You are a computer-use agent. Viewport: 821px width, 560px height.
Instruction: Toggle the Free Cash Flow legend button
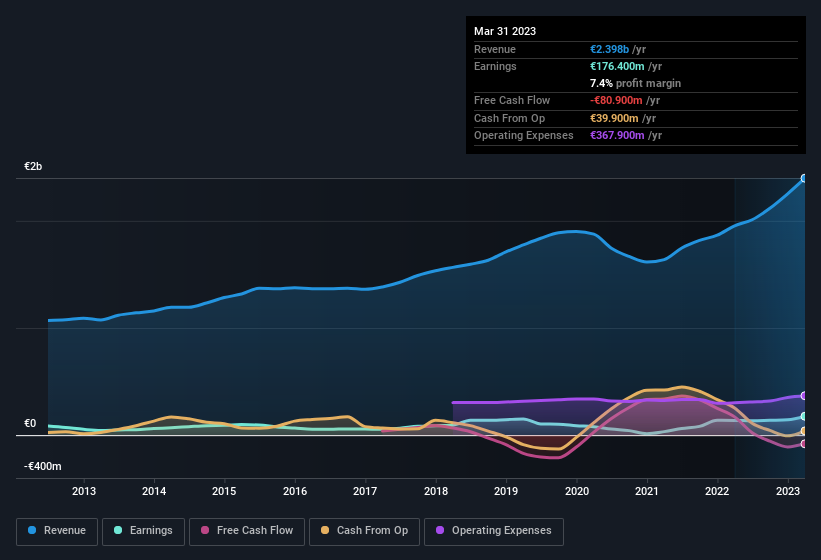click(x=247, y=531)
